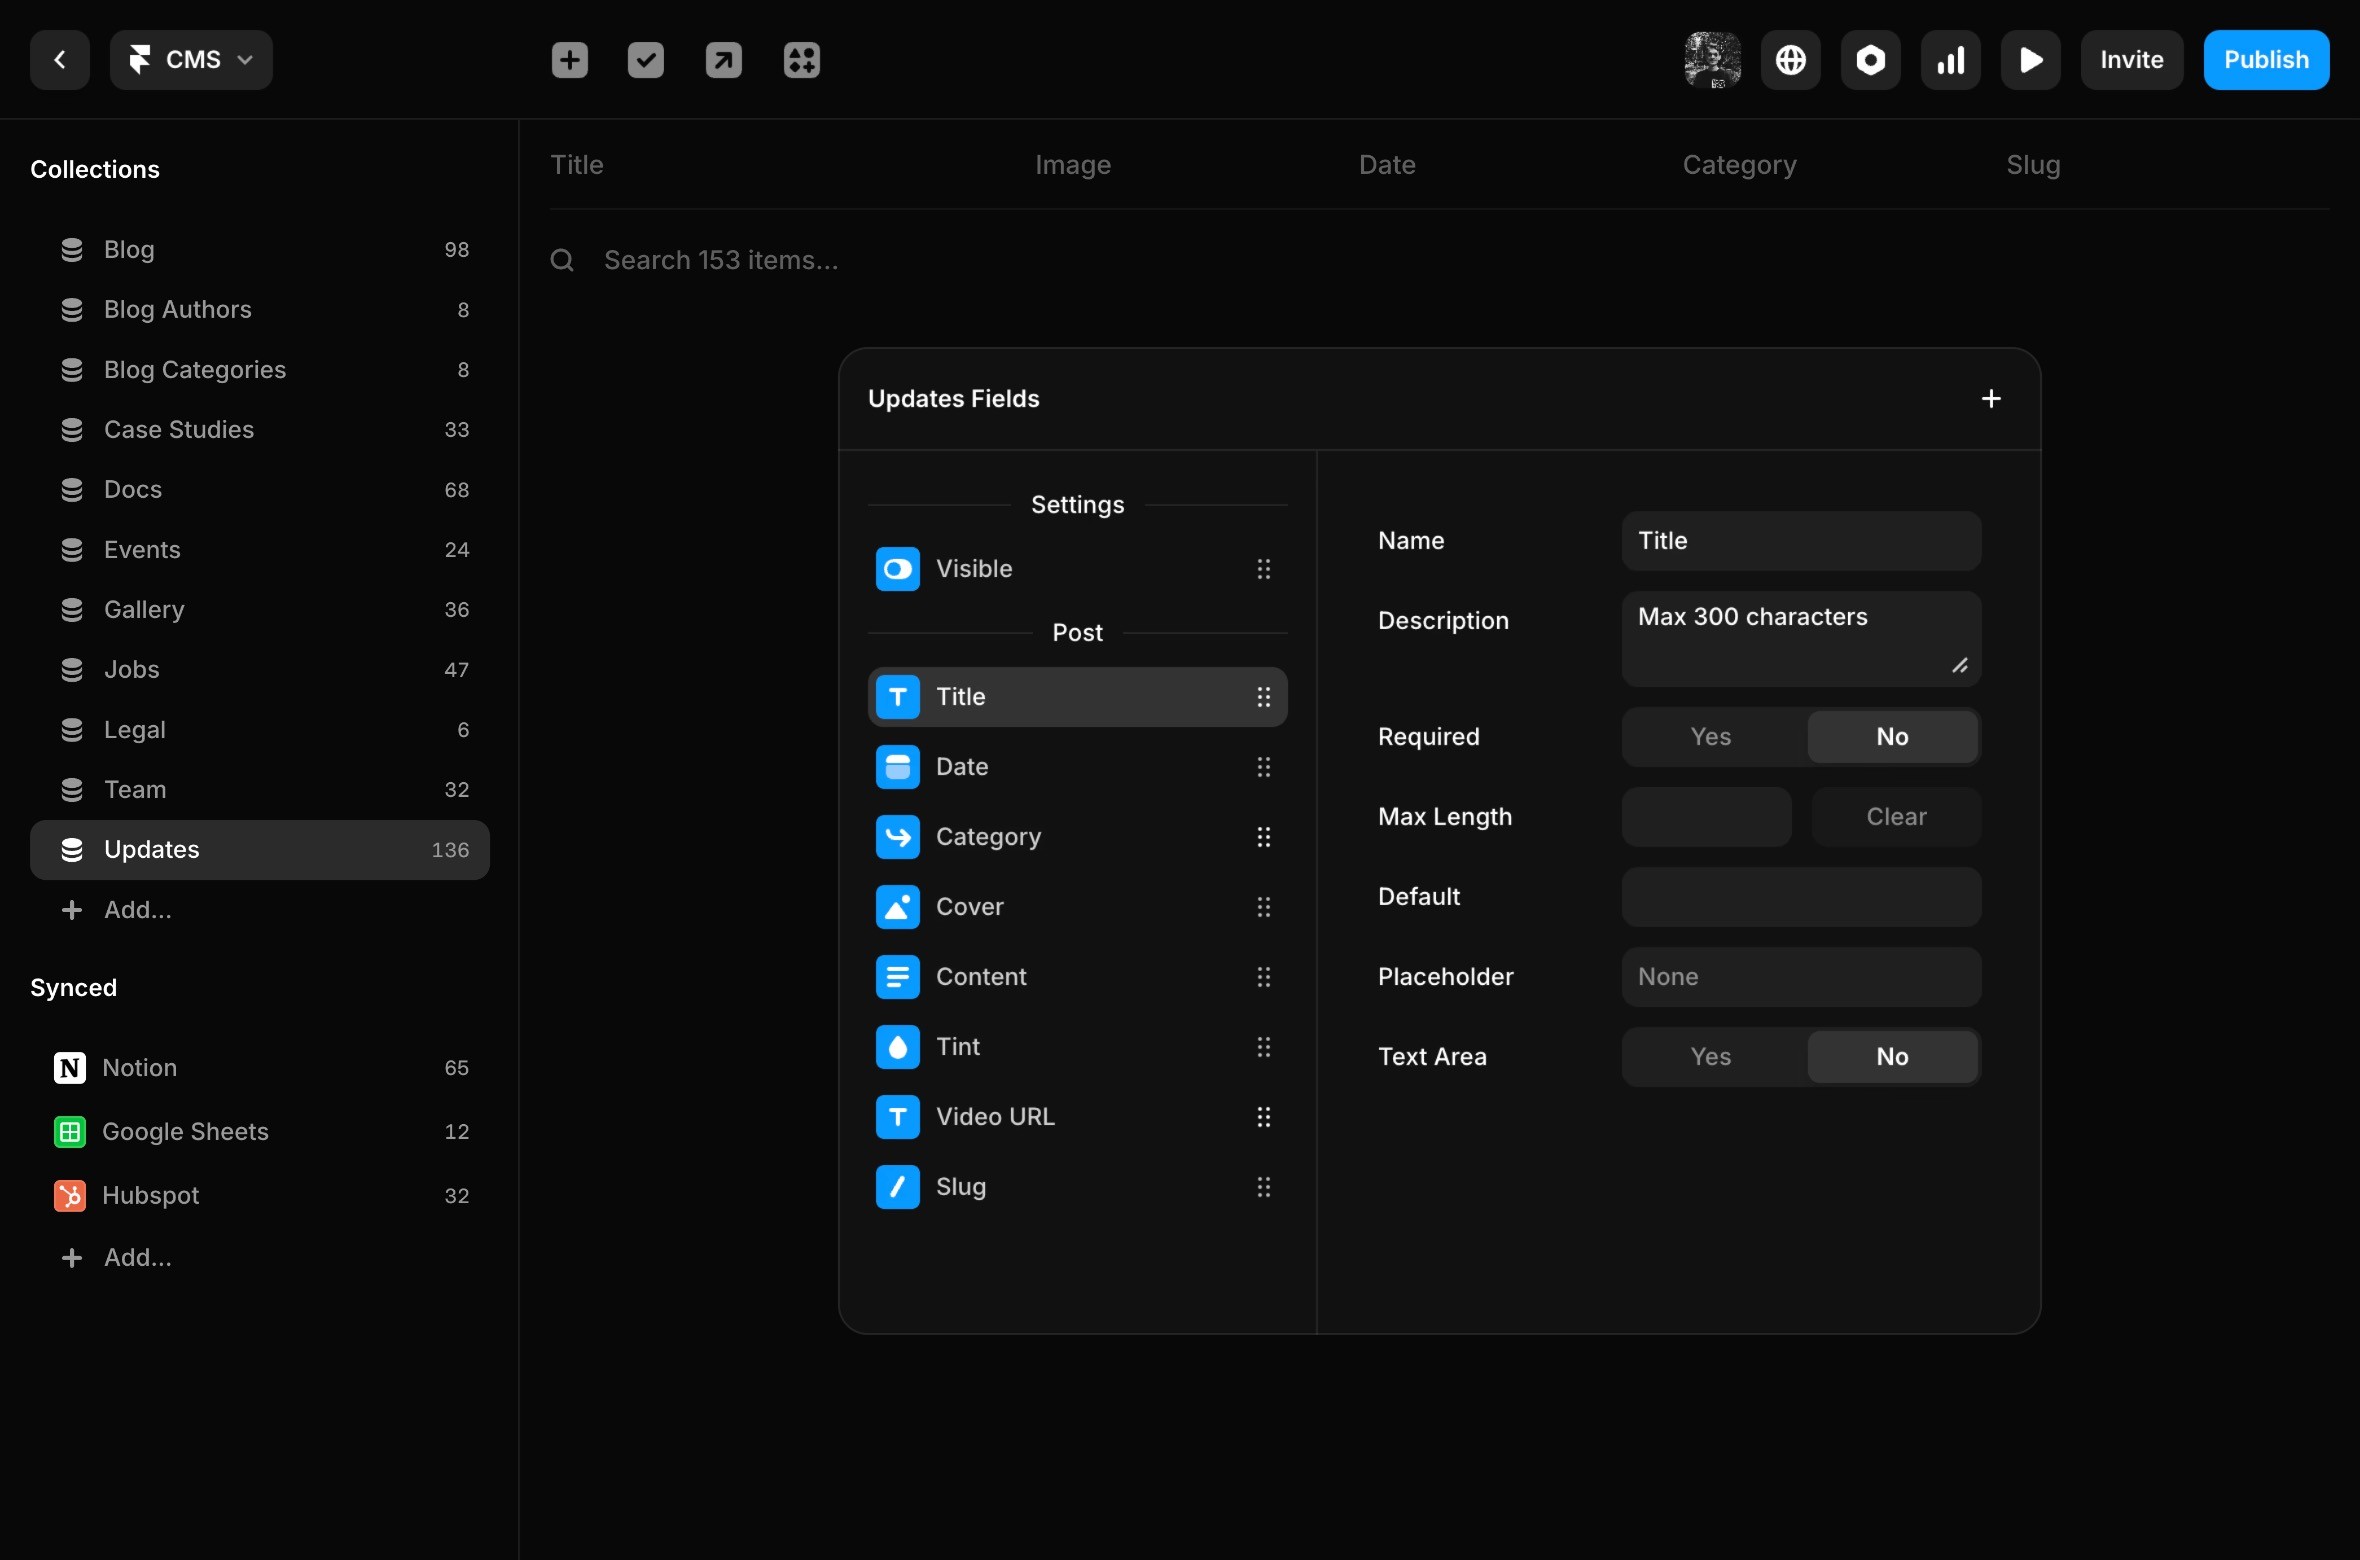Set Text Area option to Yes
Screen dimensions: 2360x1560
[x=1711, y=1057]
